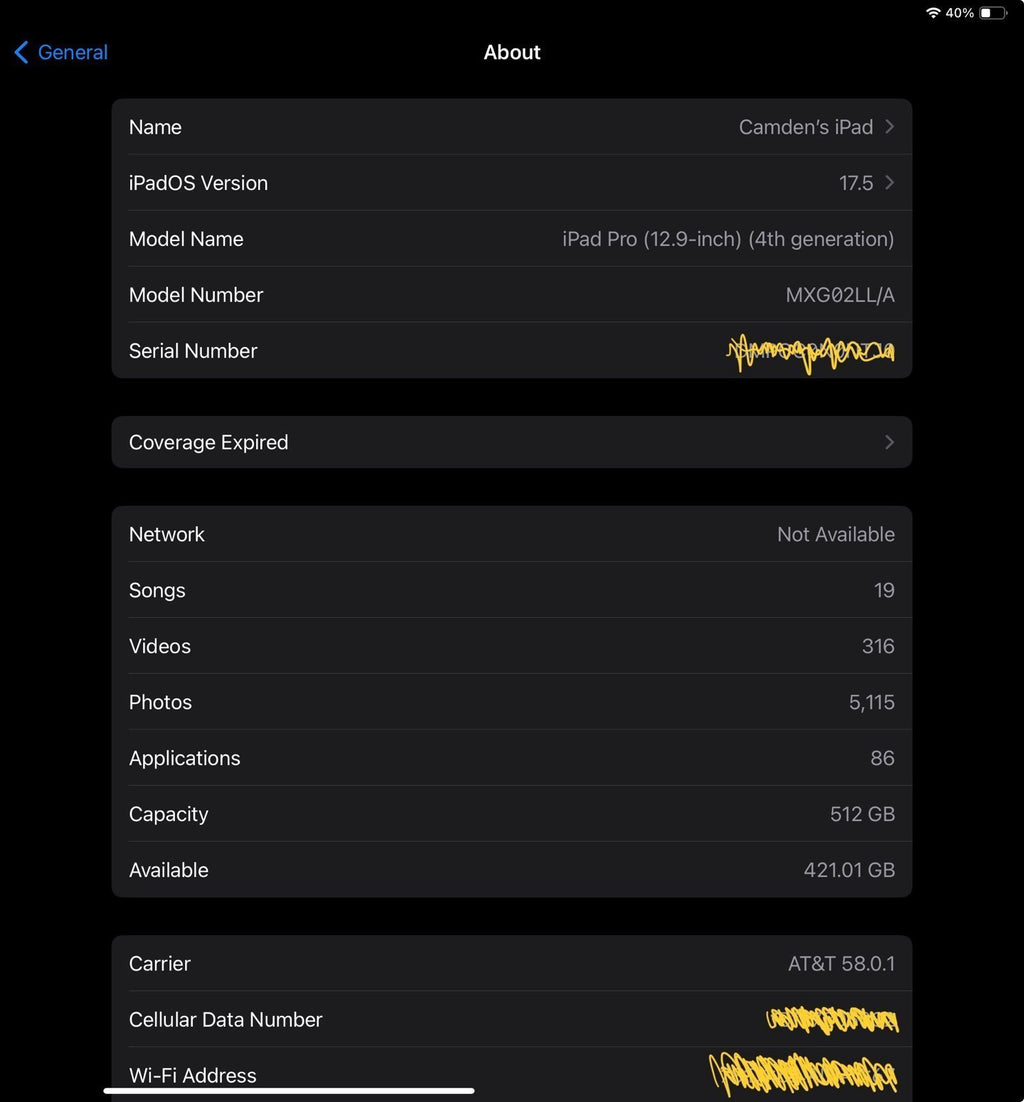Open Coverage Expired details via its chevron

pos(888,442)
